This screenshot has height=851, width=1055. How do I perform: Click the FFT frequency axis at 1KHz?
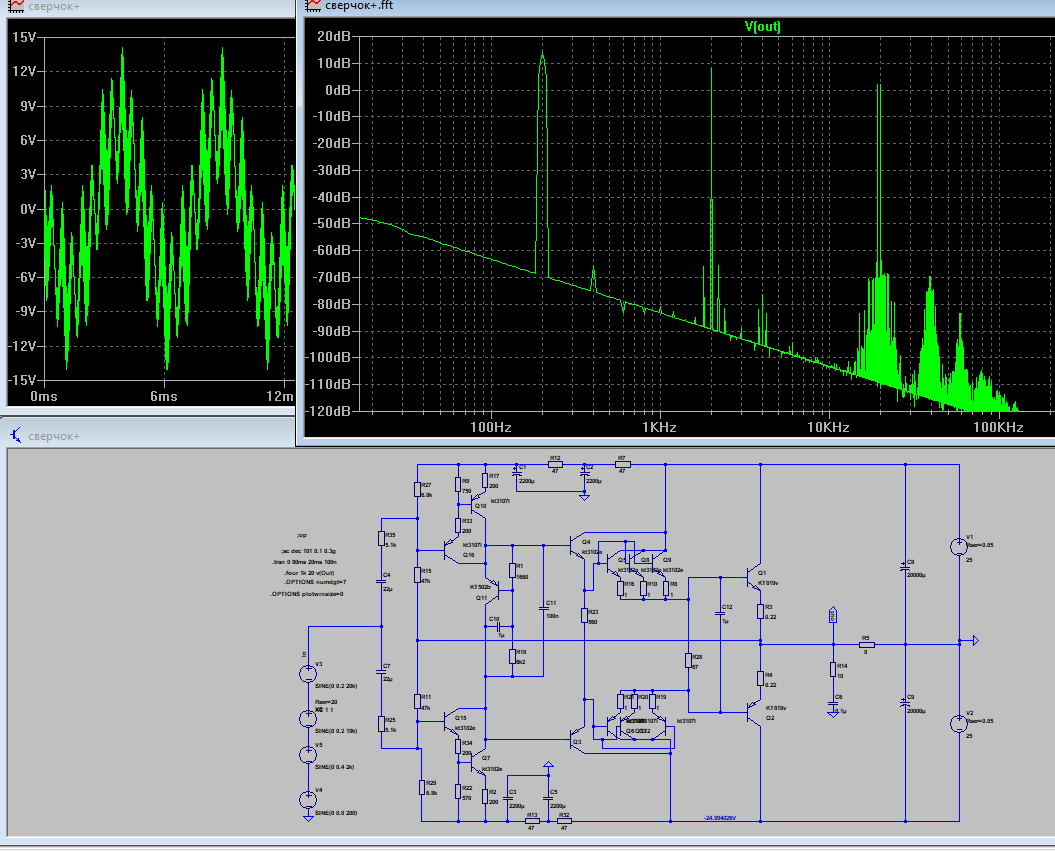pos(659,427)
